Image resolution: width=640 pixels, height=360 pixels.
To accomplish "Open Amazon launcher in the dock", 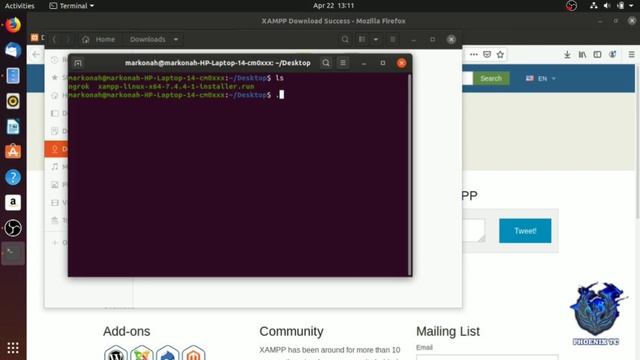I will pyautogui.click(x=13, y=202).
